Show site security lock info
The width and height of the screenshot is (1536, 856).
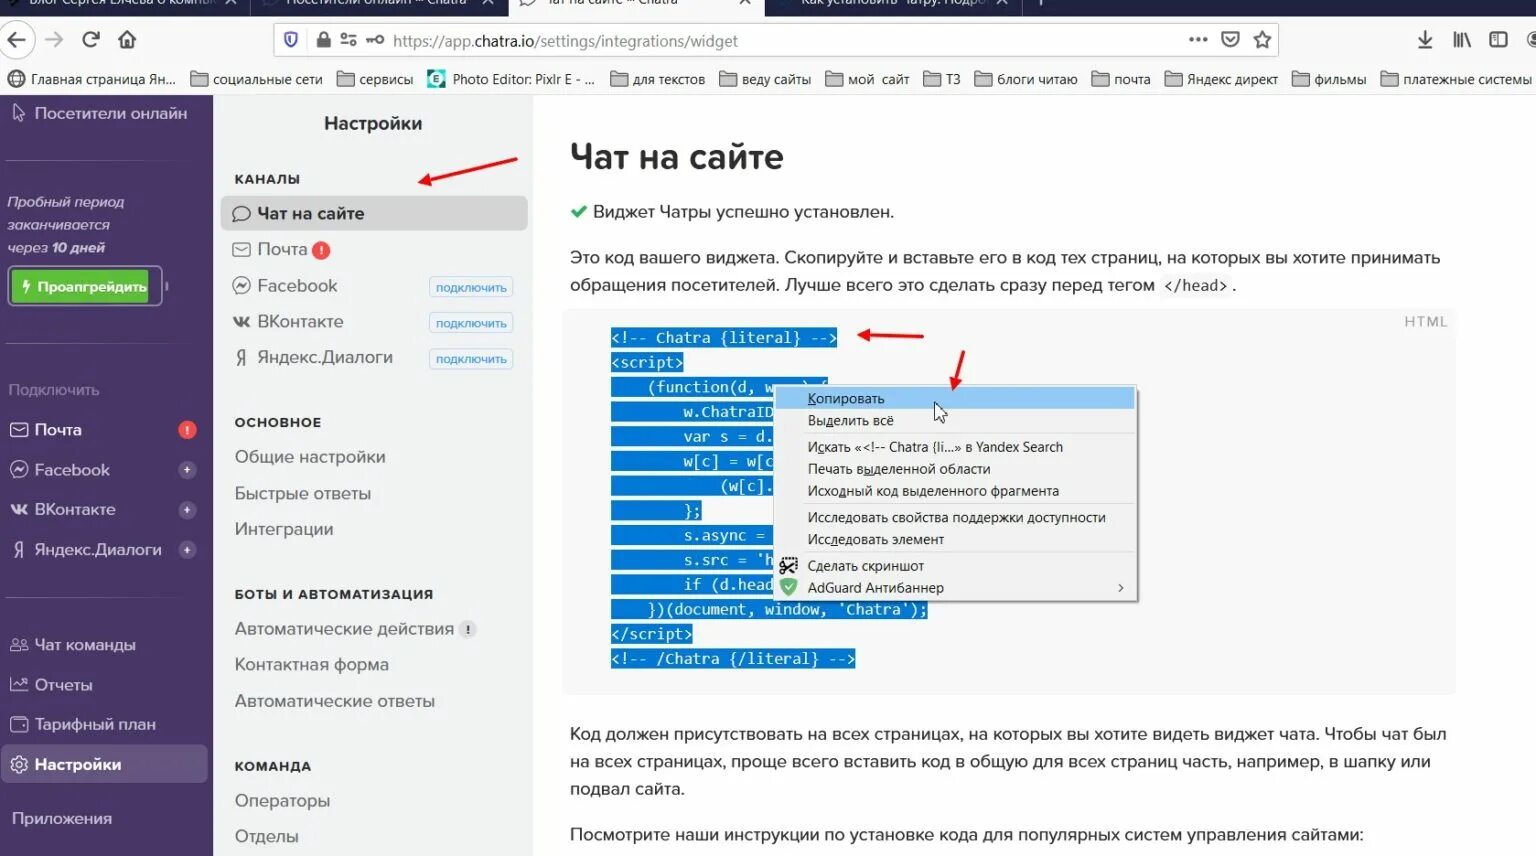(x=323, y=40)
